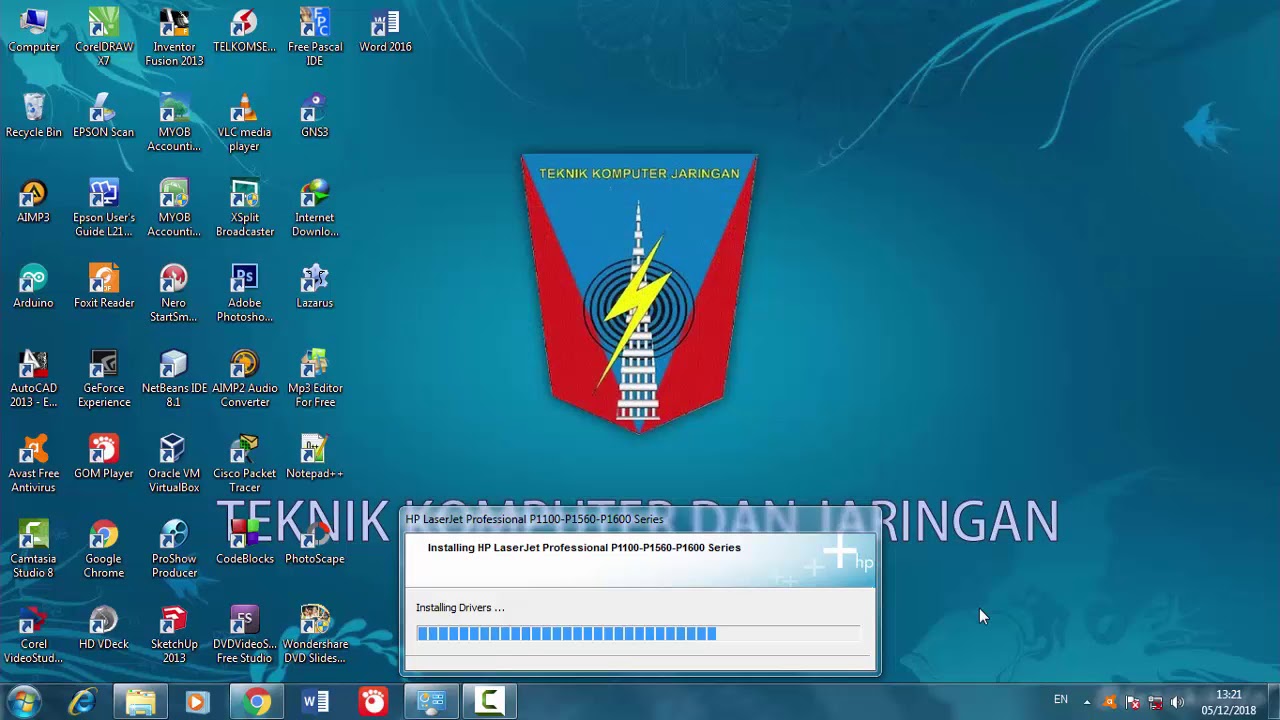Launch XSplit Broadcaster shortcut

pyautogui.click(x=244, y=208)
